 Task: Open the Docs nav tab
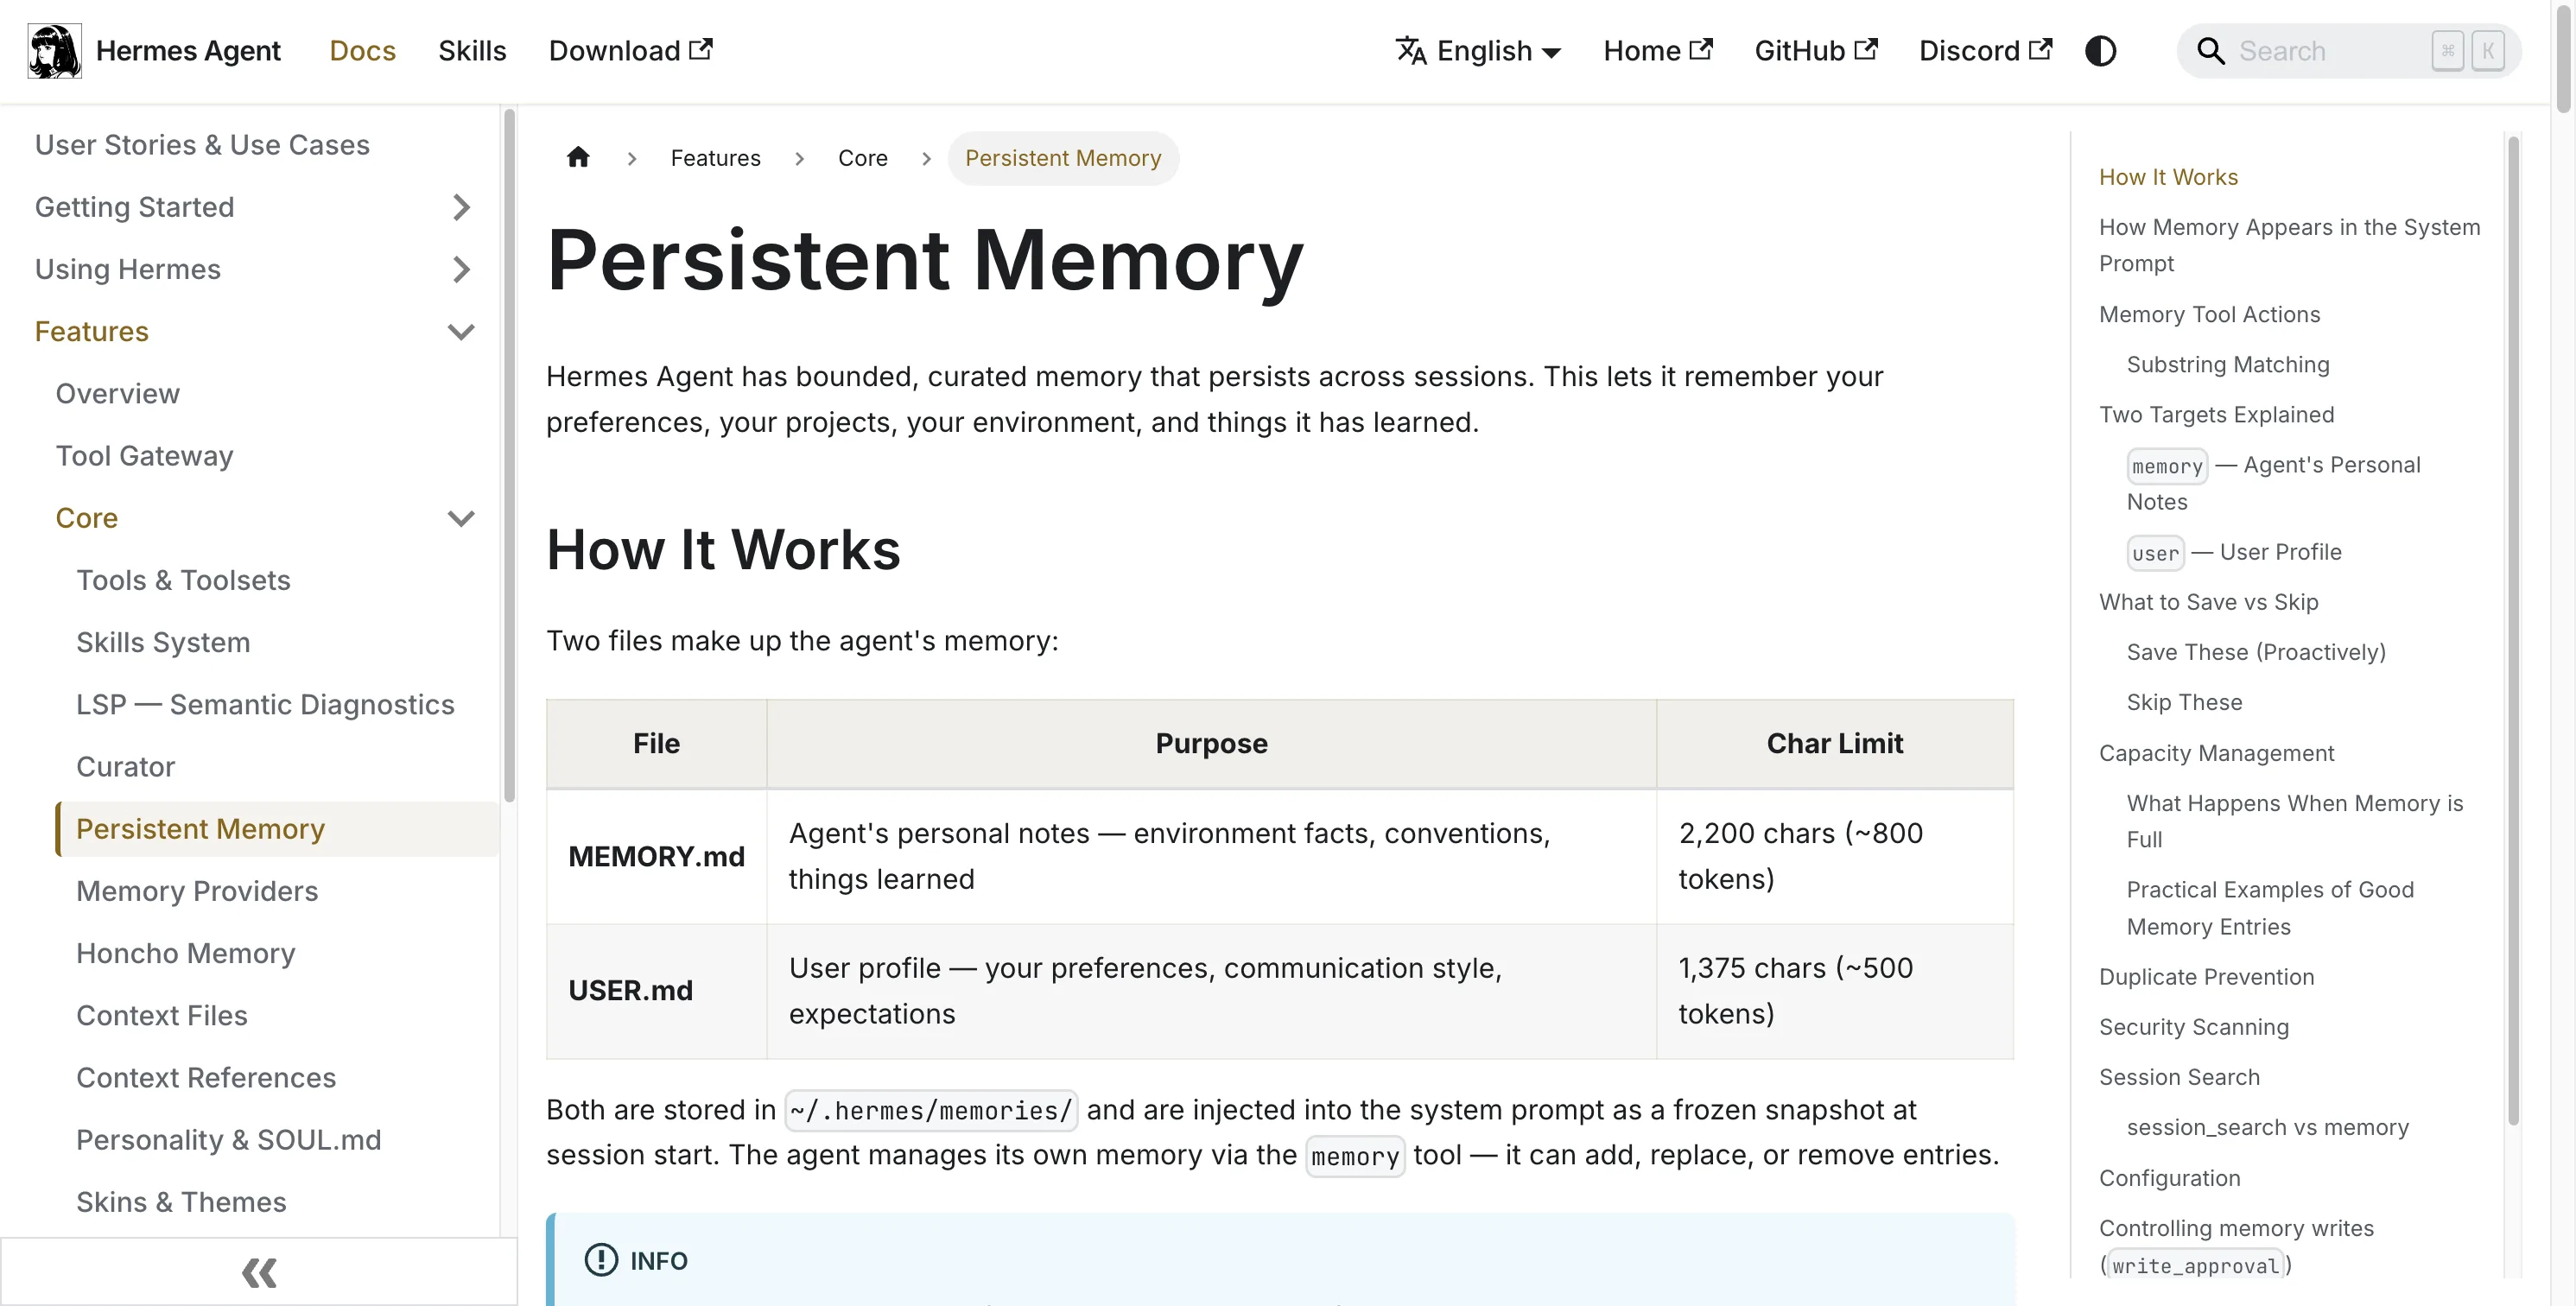pos(362,51)
